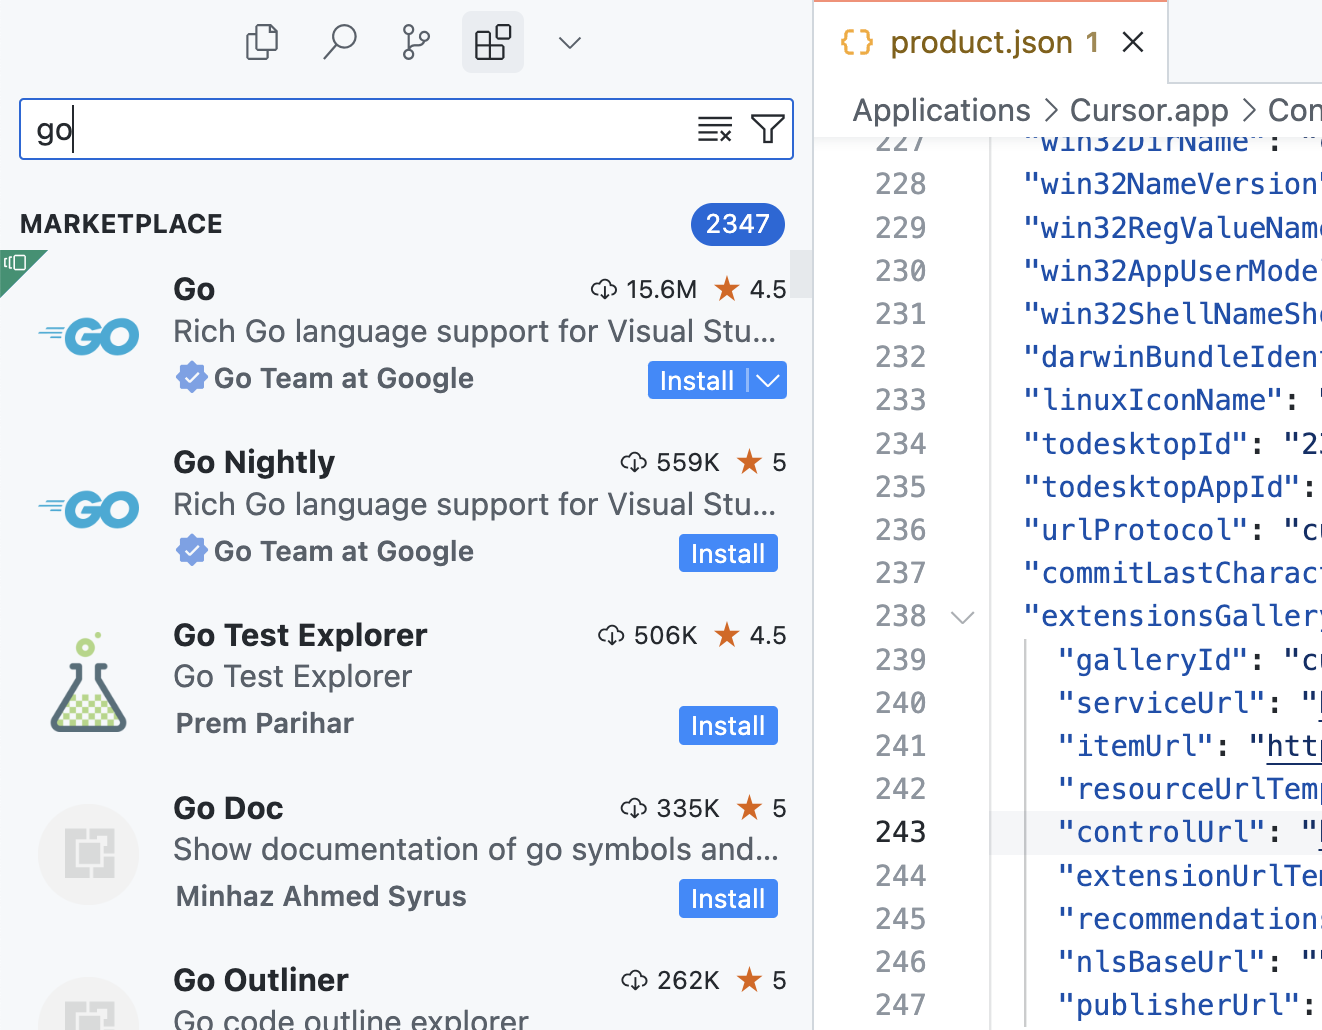Install the Go Doc extension

coord(727,899)
